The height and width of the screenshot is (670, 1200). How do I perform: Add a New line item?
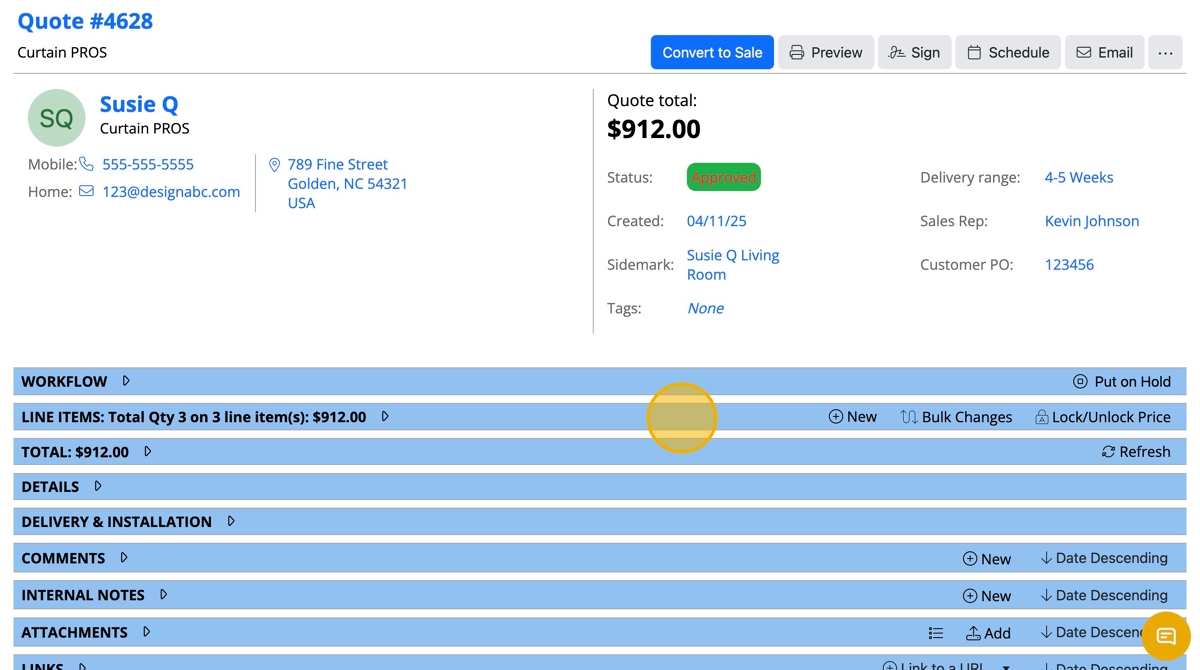click(853, 417)
